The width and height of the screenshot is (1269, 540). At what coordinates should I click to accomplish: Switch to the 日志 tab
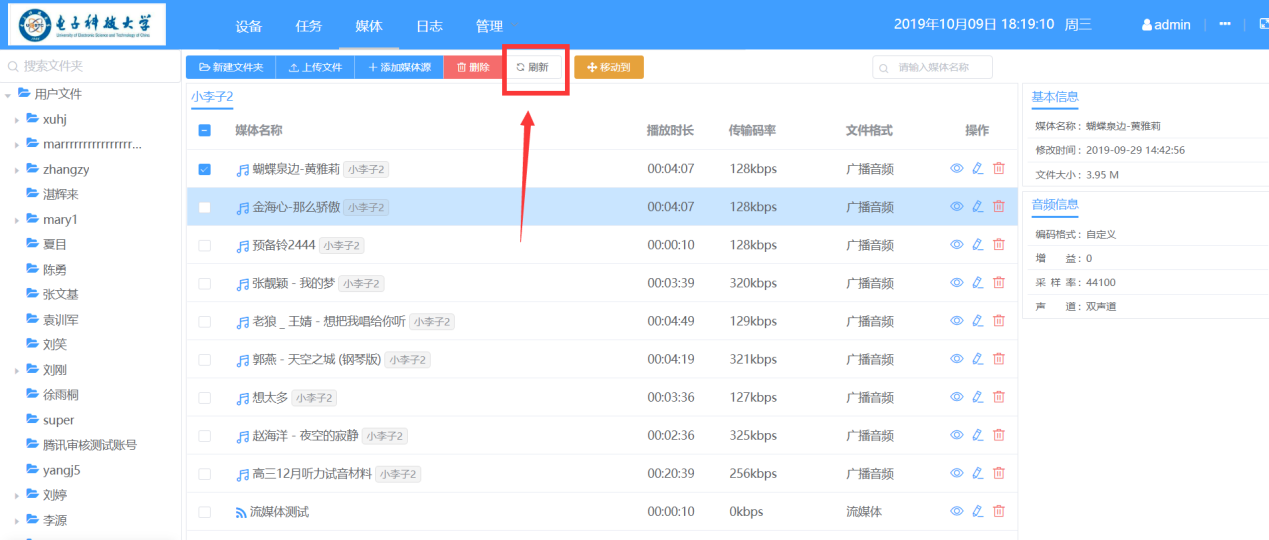click(x=429, y=26)
